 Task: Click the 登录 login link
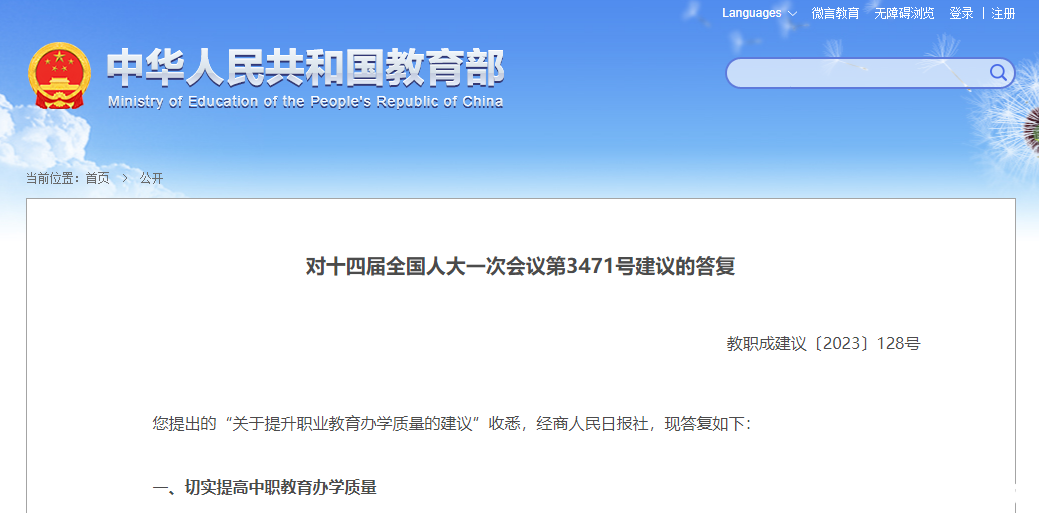(x=961, y=13)
